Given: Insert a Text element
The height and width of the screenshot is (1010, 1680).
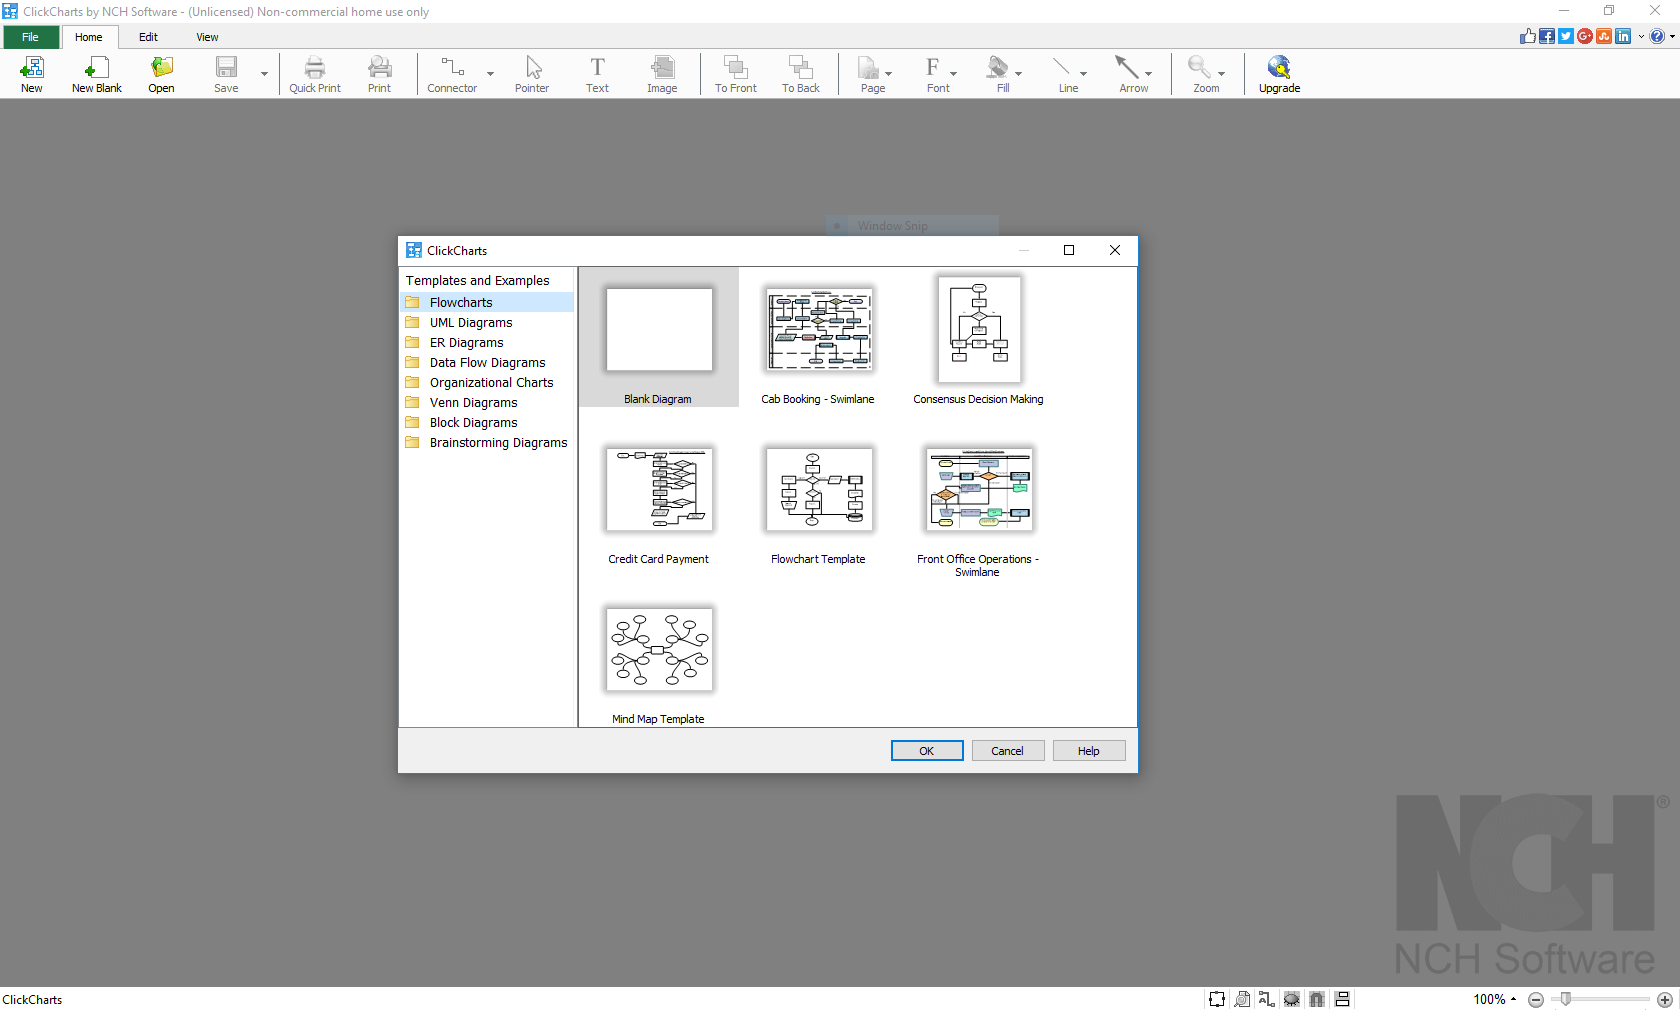Looking at the screenshot, I should click(x=597, y=73).
